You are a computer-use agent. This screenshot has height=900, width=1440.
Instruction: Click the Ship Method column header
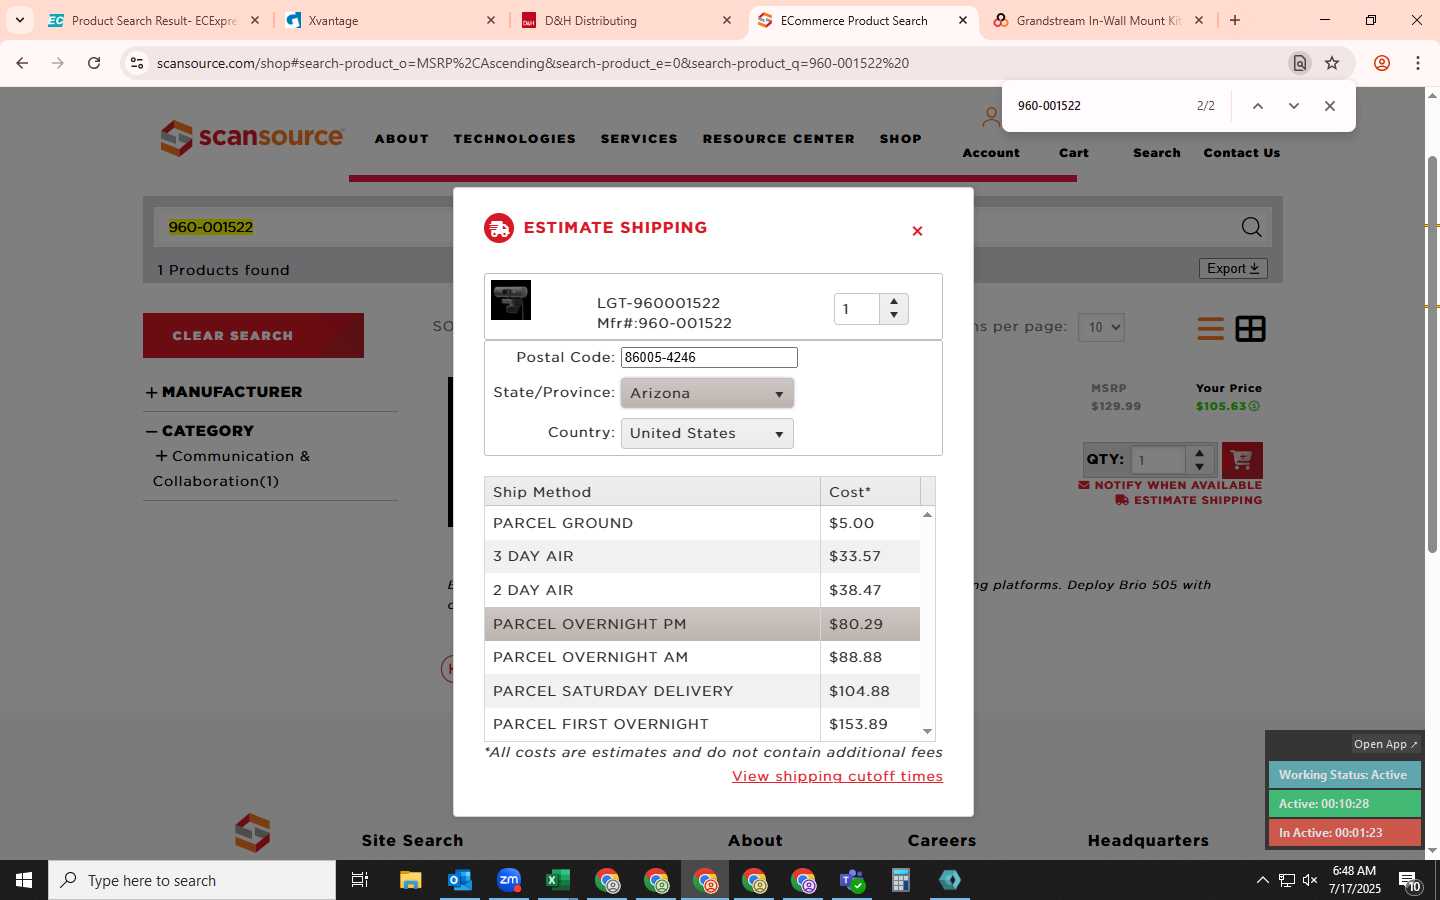[652, 492]
